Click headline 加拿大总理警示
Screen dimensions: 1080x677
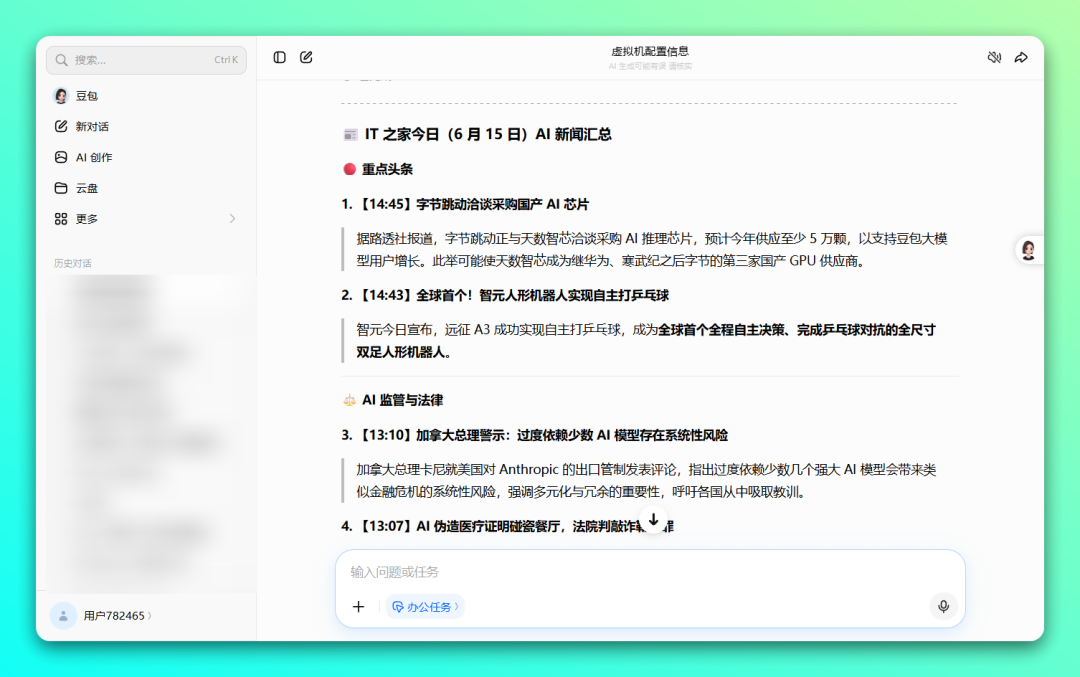pos(463,435)
